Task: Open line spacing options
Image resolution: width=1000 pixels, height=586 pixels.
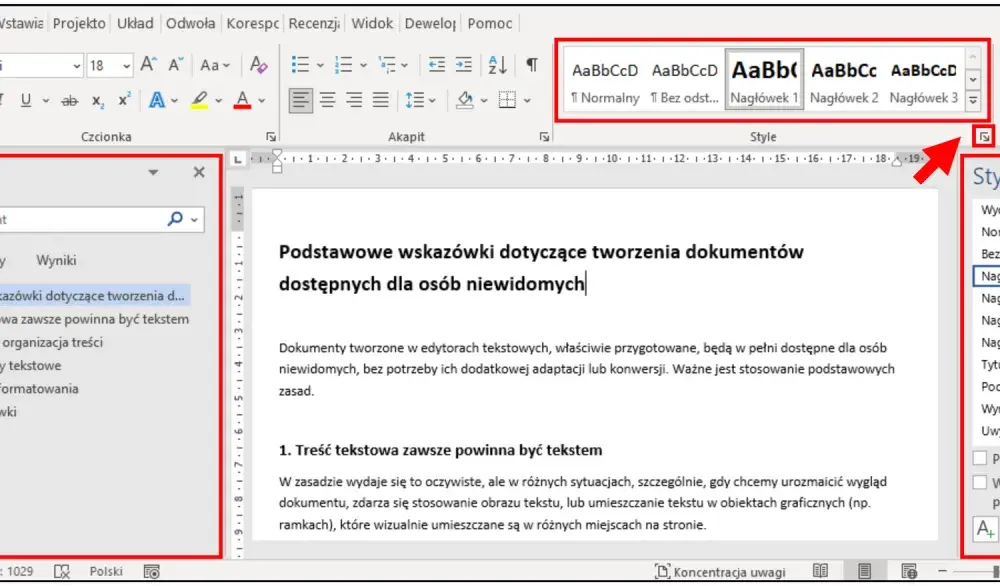Action: click(420, 100)
